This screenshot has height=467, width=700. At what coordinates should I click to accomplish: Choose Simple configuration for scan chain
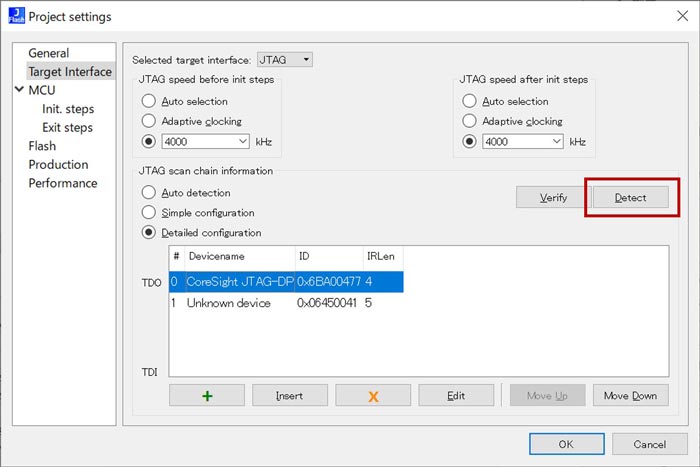click(x=148, y=213)
